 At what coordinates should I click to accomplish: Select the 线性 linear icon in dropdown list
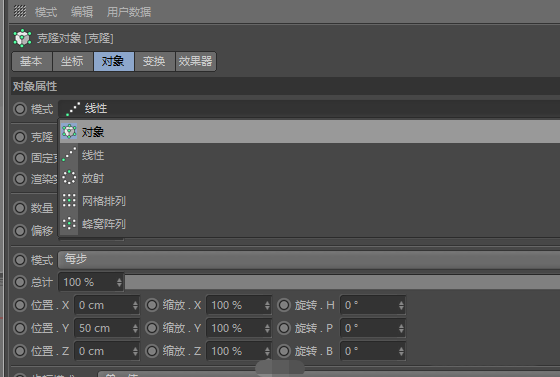69,154
